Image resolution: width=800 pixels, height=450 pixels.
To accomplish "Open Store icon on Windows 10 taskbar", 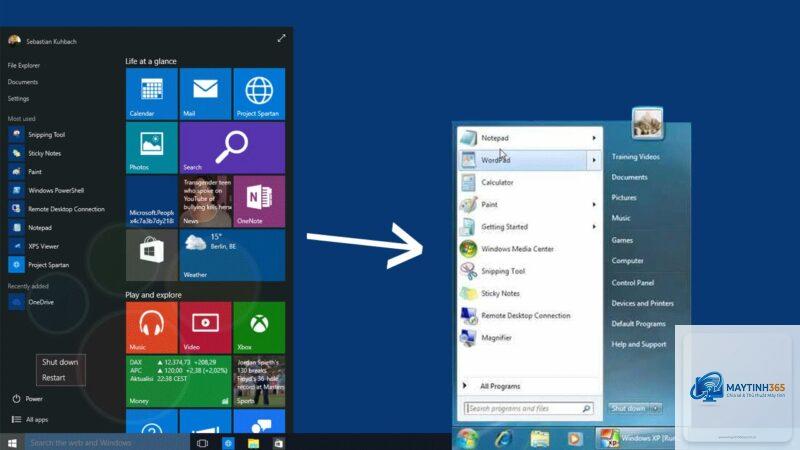I will point(279,443).
